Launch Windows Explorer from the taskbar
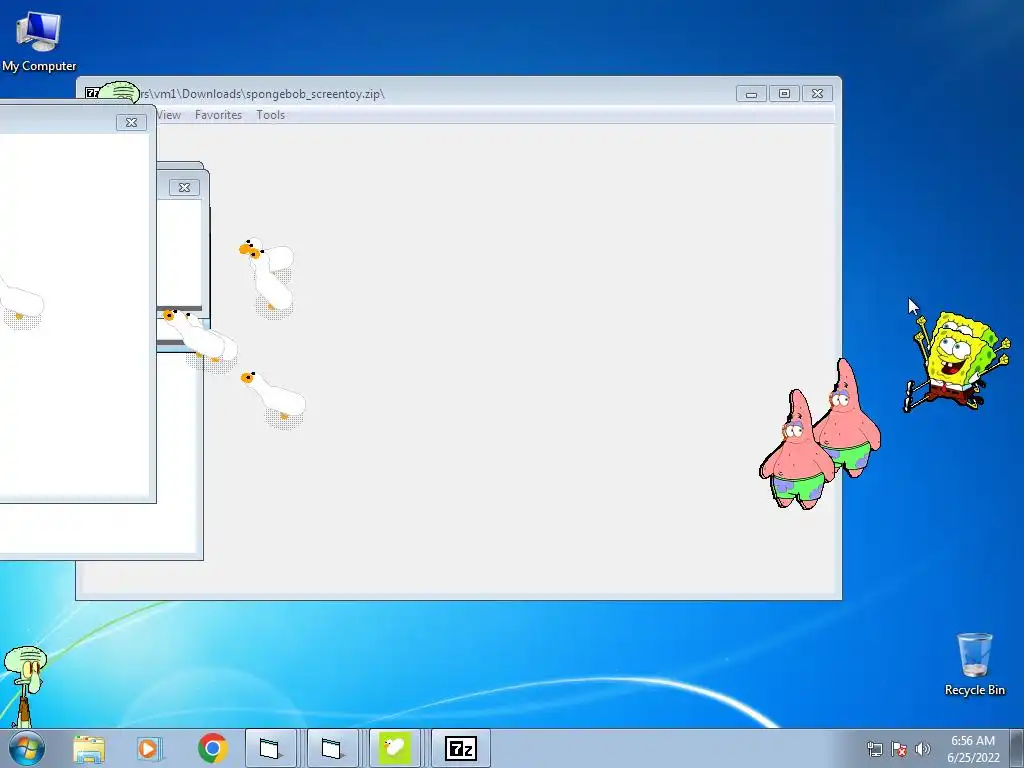The height and width of the screenshot is (768, 1024). coord(89,748)
